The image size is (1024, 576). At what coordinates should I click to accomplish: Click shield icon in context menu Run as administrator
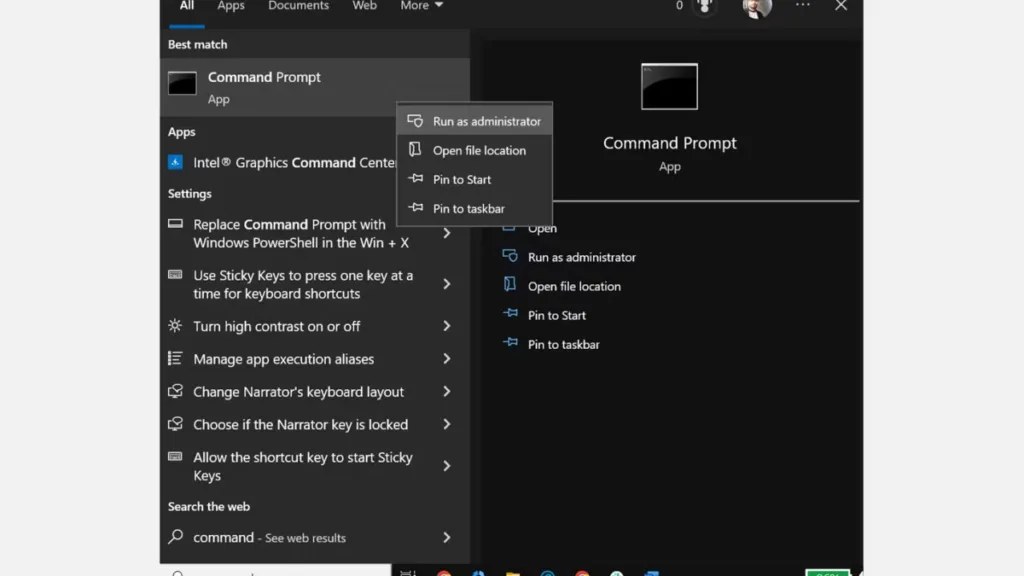click(x=415, y=120)
